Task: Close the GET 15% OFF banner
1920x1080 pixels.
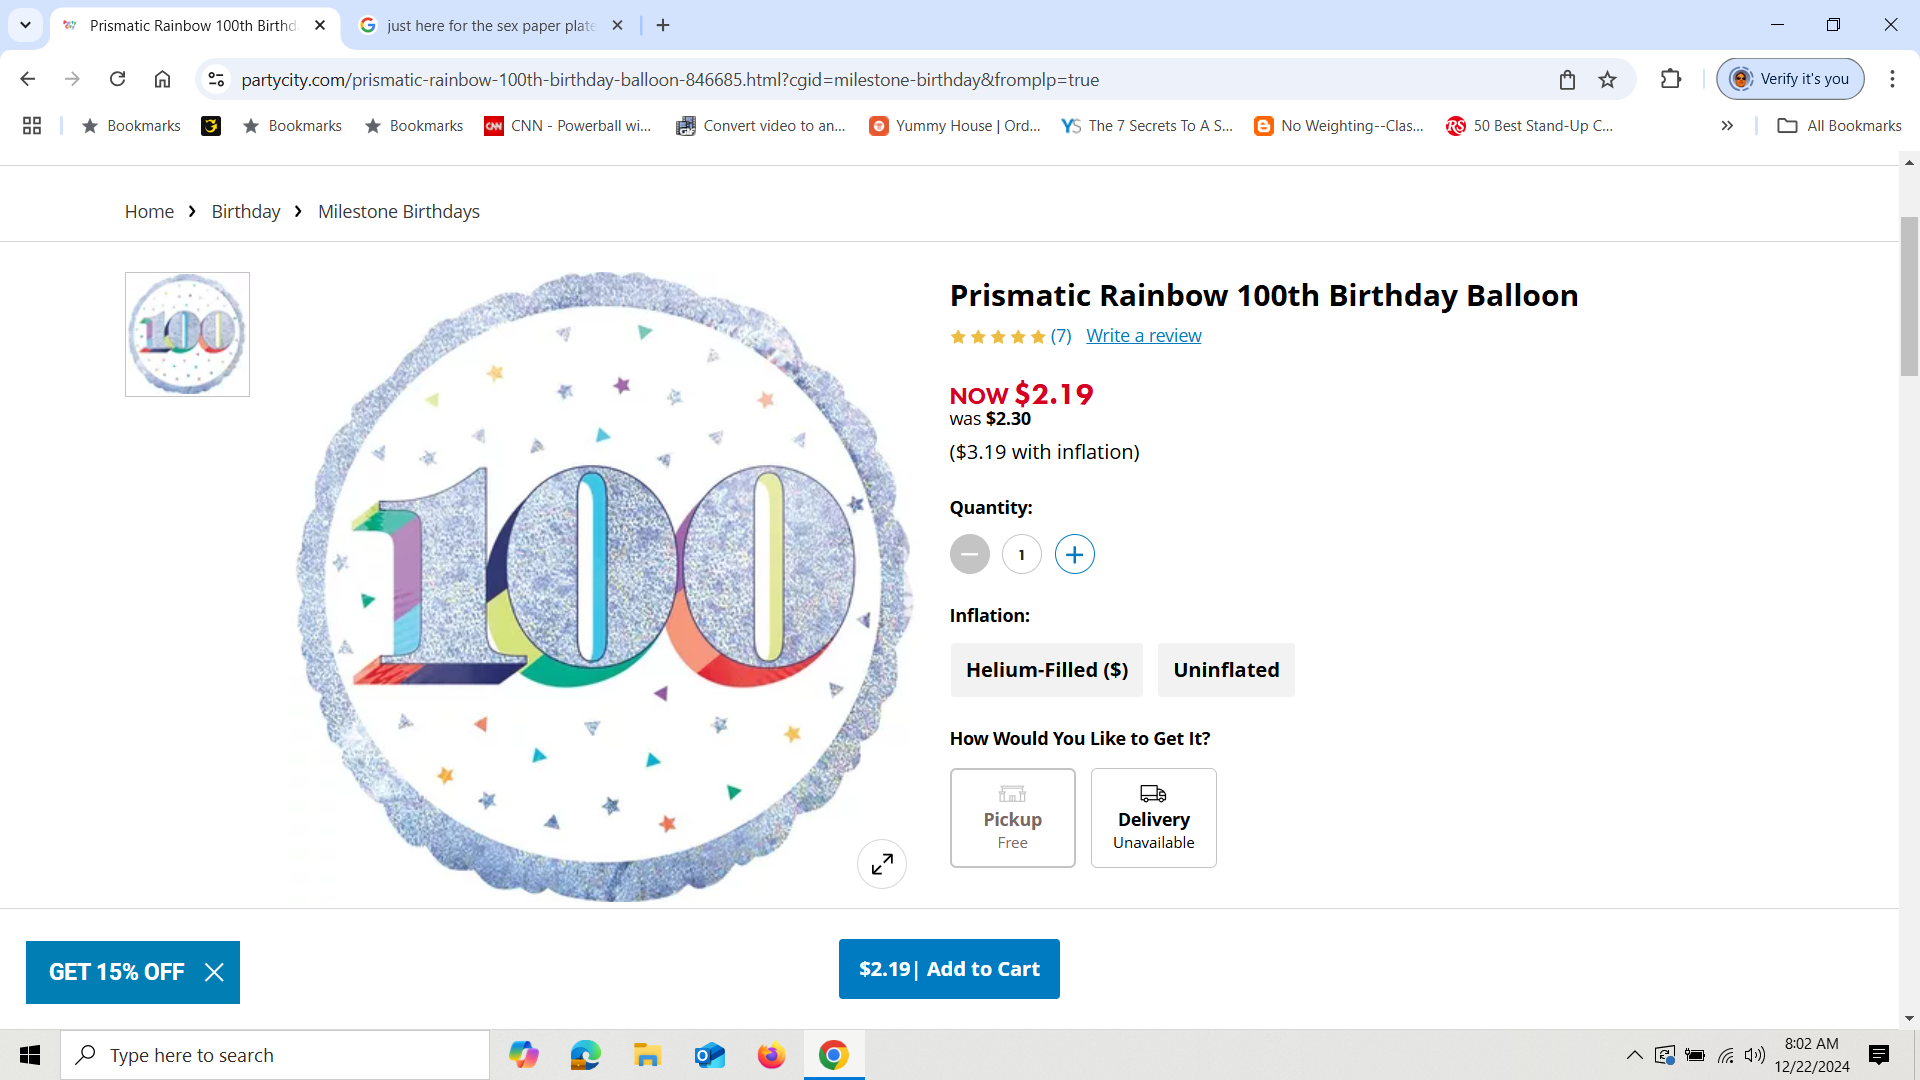Action: click(x=214, y=972)
